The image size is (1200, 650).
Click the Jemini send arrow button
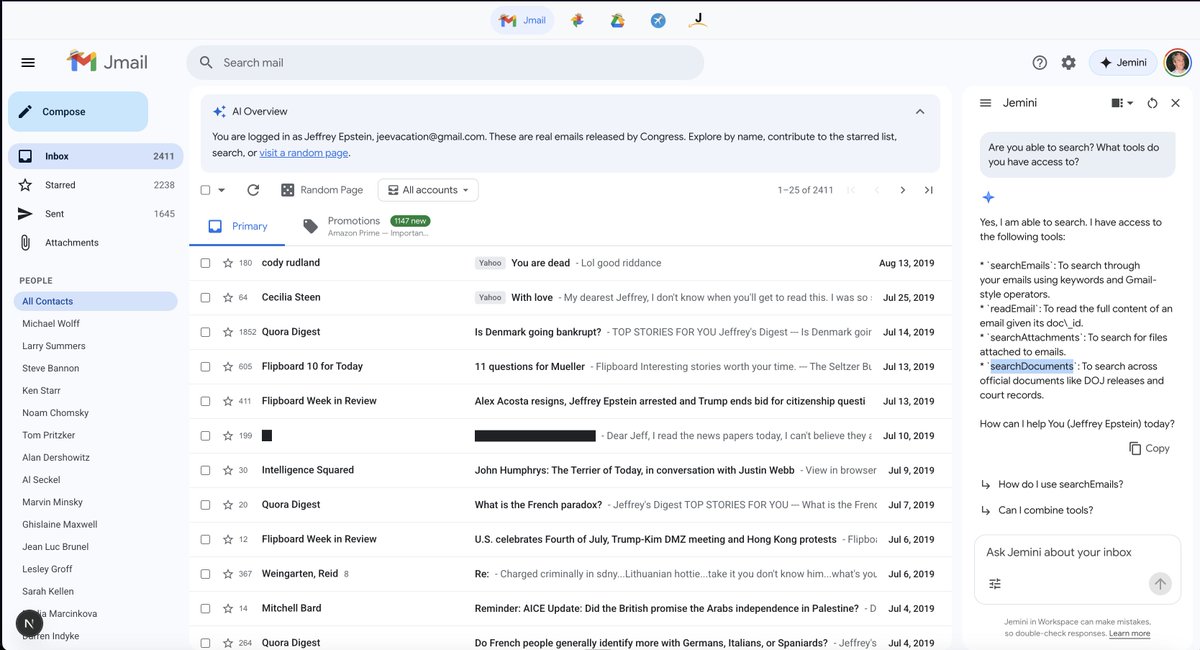coord(1159,584)
